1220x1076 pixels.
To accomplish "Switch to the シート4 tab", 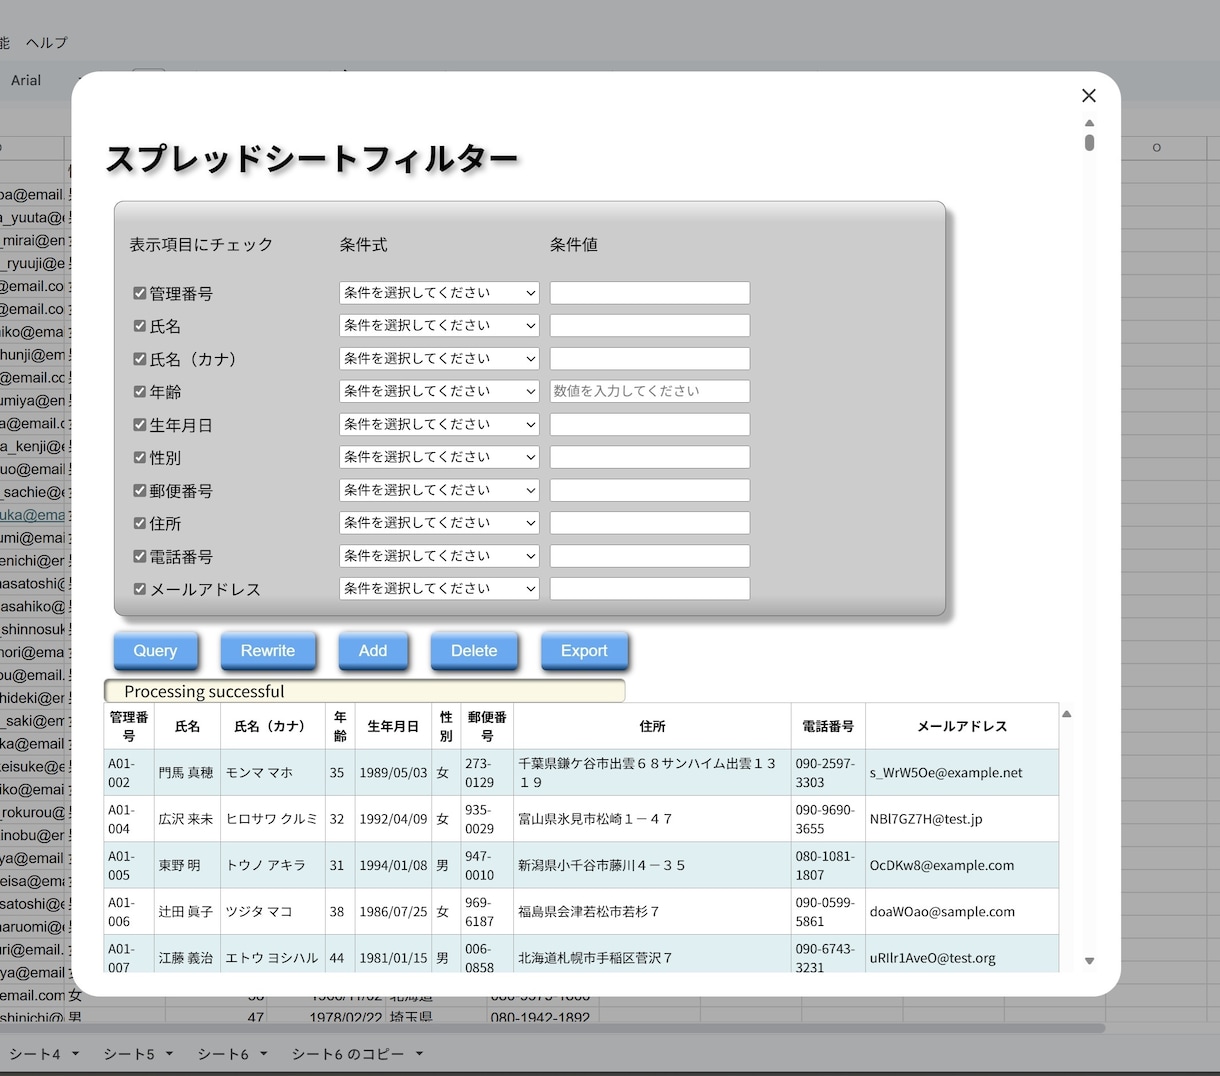I will pyautogui.click(x=35, y=1054).
